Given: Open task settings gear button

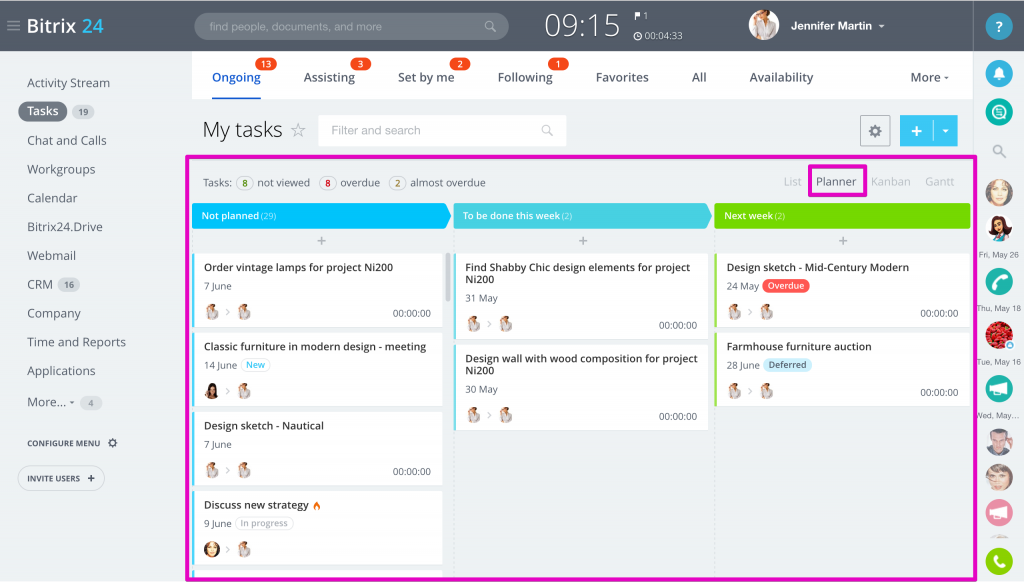Looking at the screenshot, I should click(875, 131).
